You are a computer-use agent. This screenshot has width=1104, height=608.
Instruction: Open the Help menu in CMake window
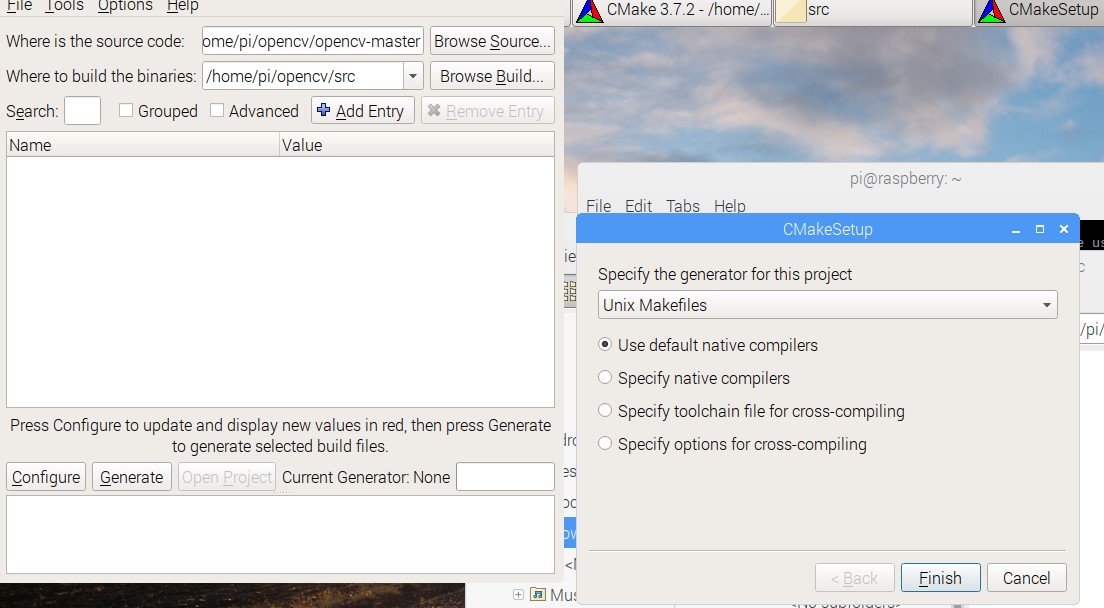[182, 6]
